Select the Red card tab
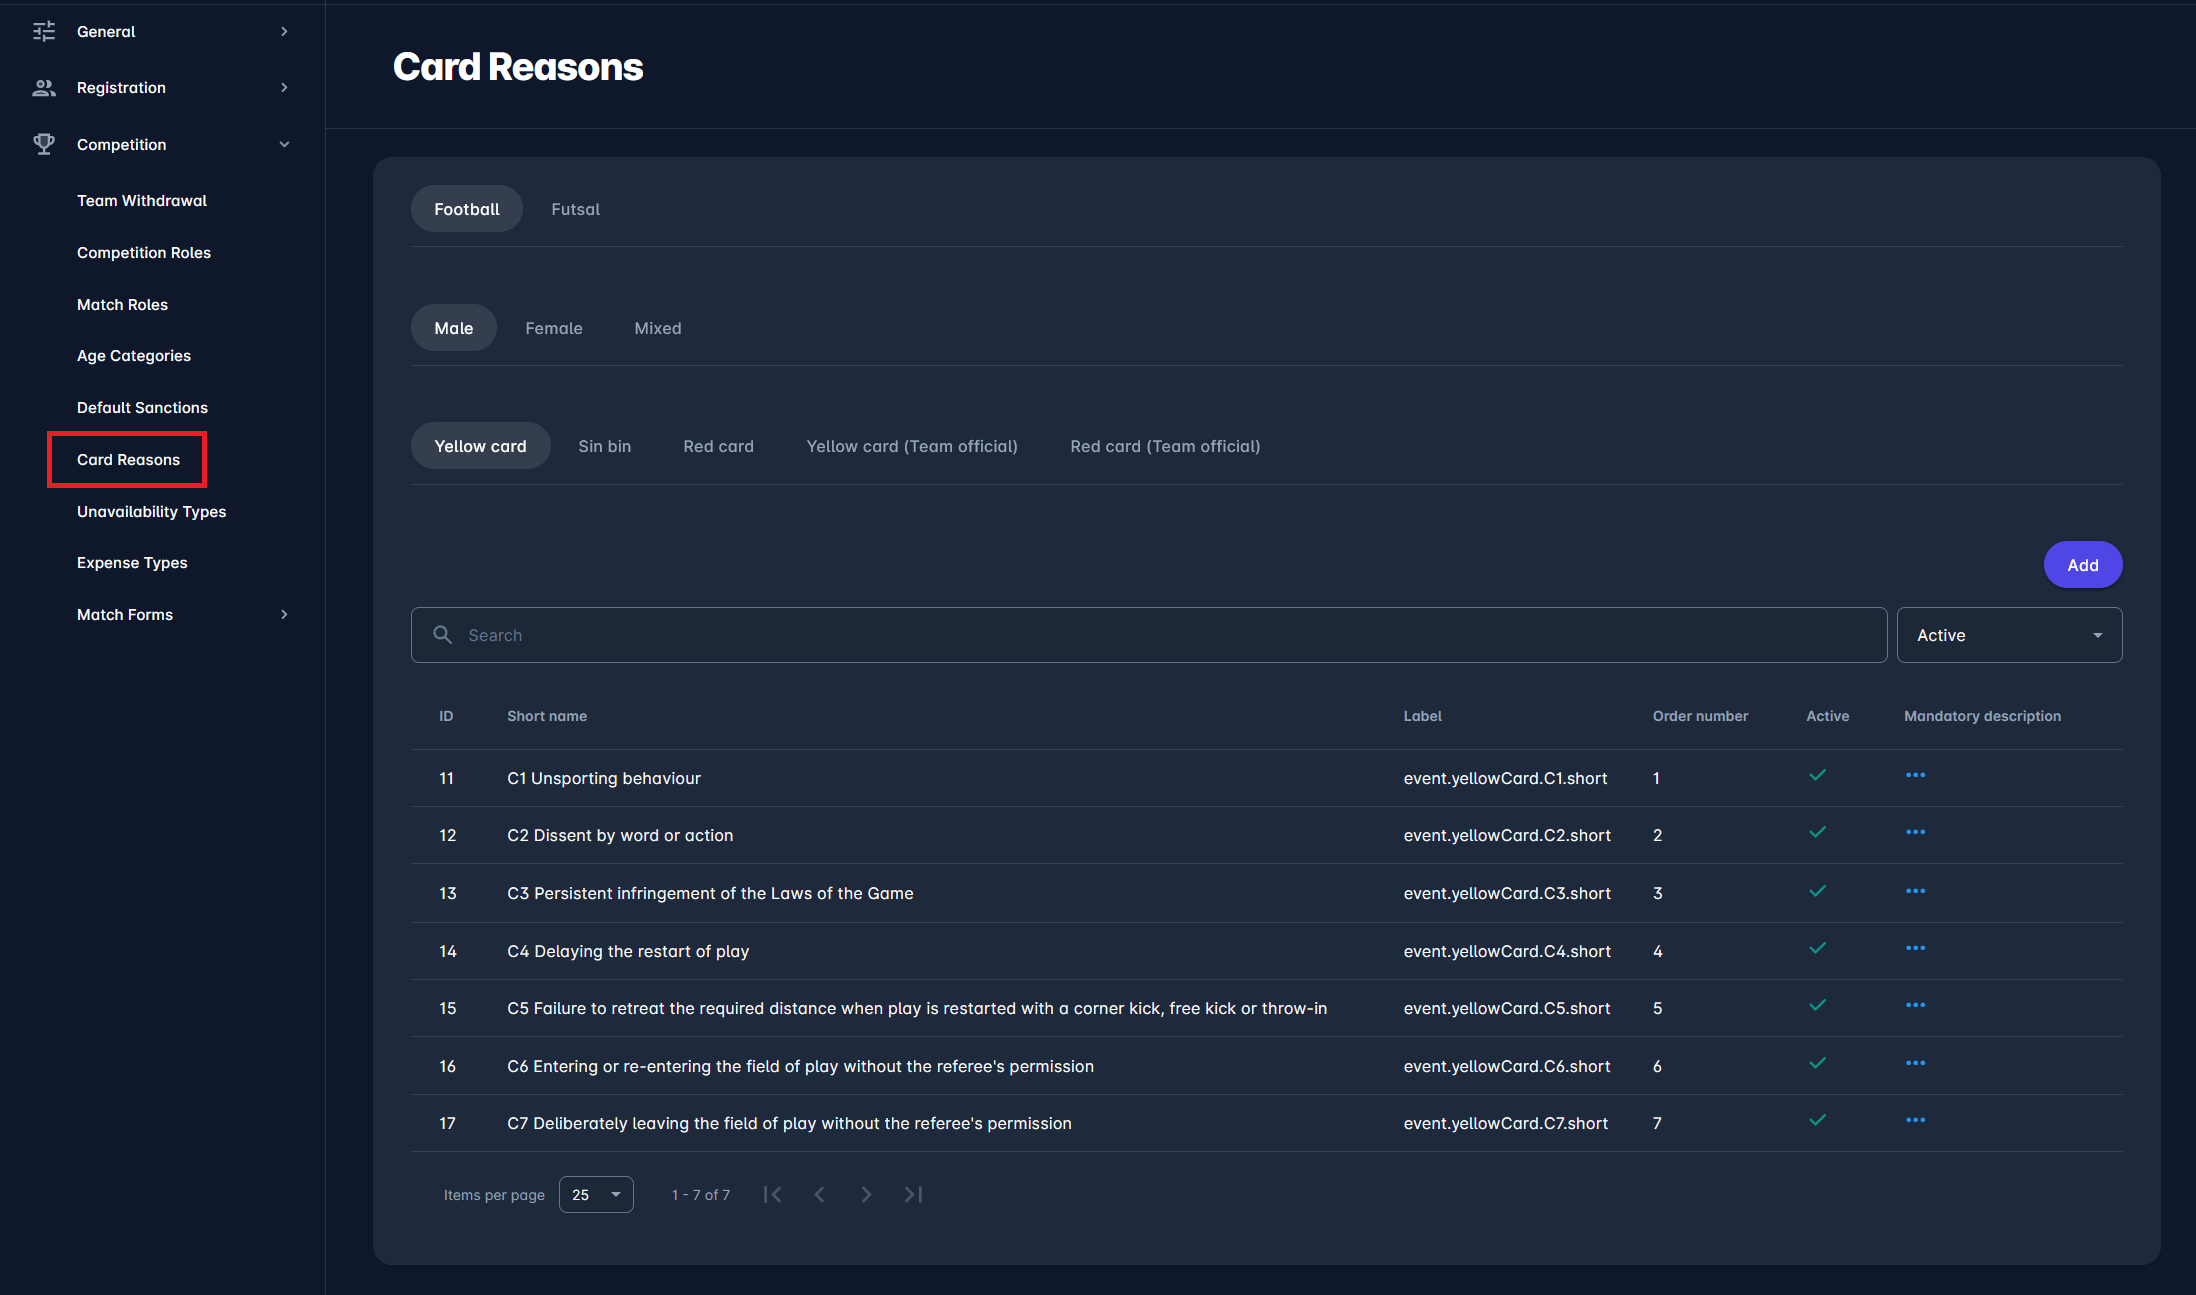This screenshot has height=1295, width=2196. tap(718, 446)
